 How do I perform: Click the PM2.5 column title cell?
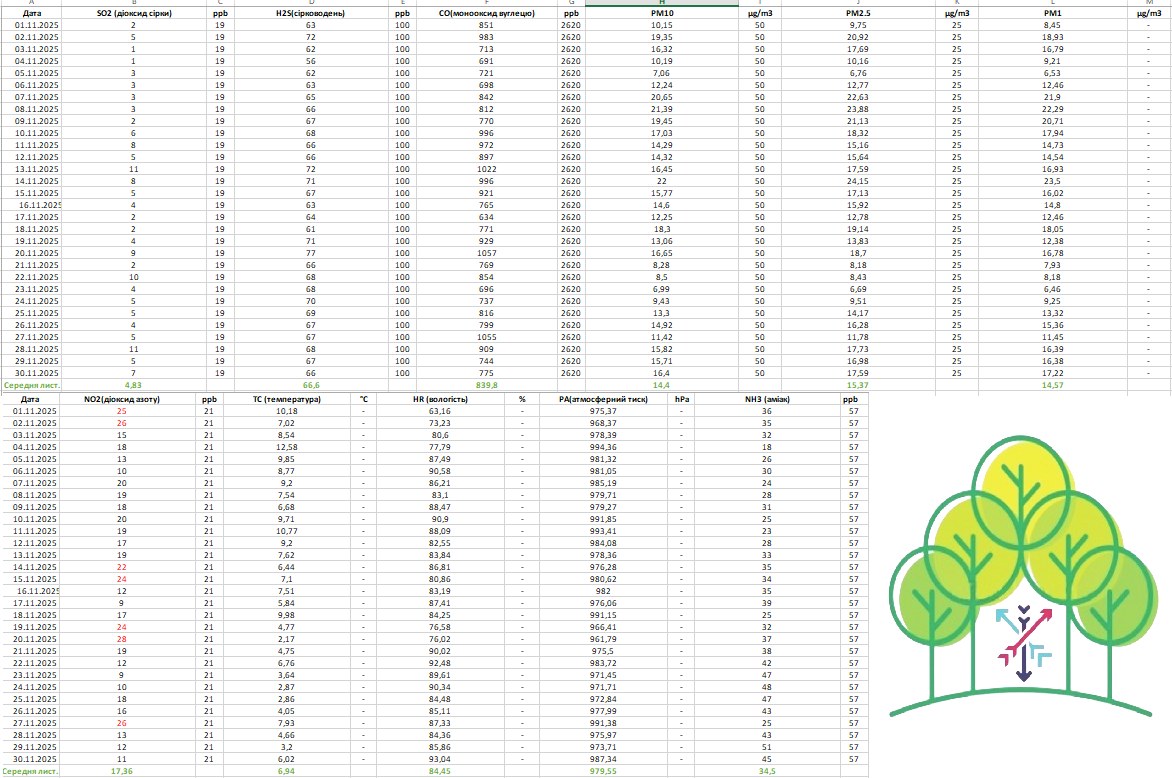point(857,14)
